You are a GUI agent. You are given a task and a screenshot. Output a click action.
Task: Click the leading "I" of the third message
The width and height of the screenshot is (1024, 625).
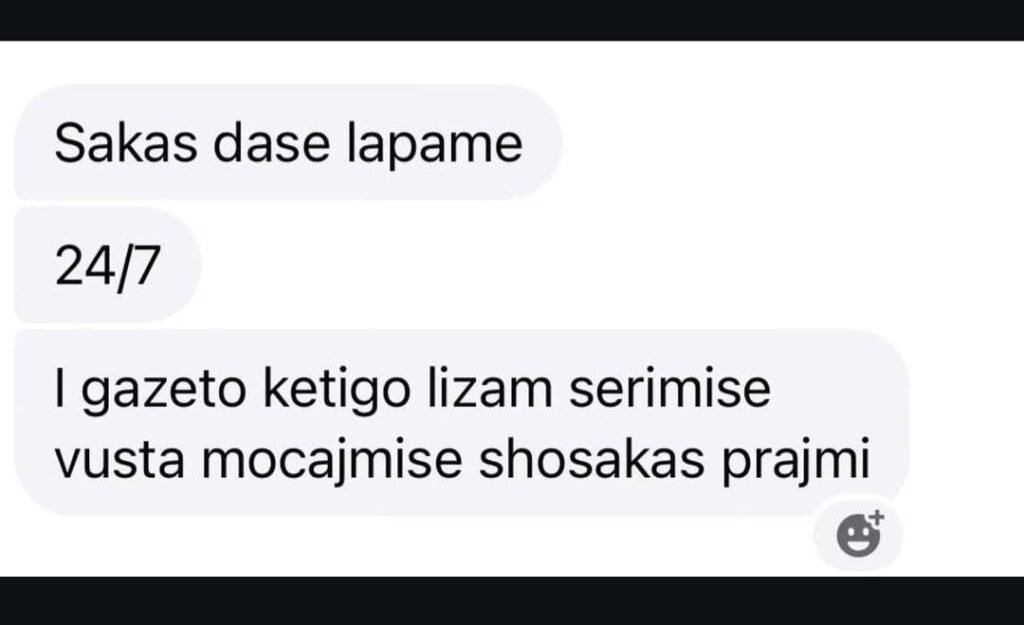tap(61, 389)
